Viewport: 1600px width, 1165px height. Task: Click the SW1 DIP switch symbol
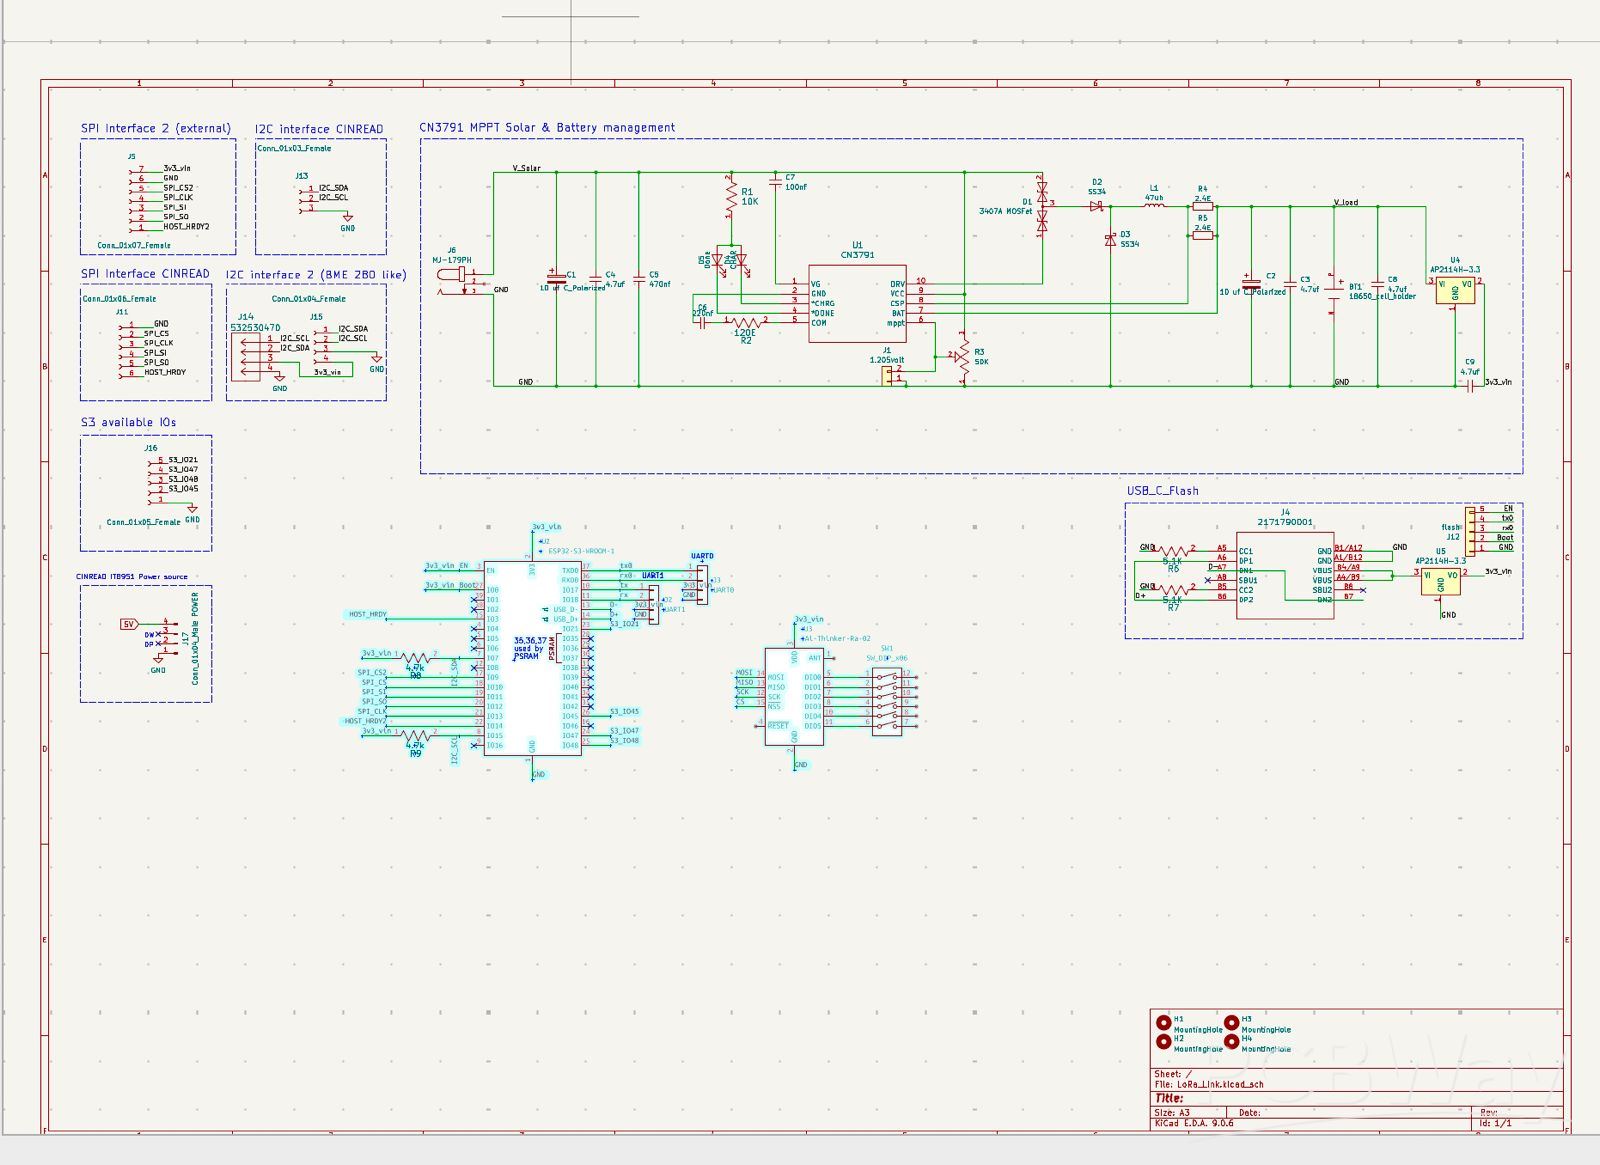tap(887, 701)
